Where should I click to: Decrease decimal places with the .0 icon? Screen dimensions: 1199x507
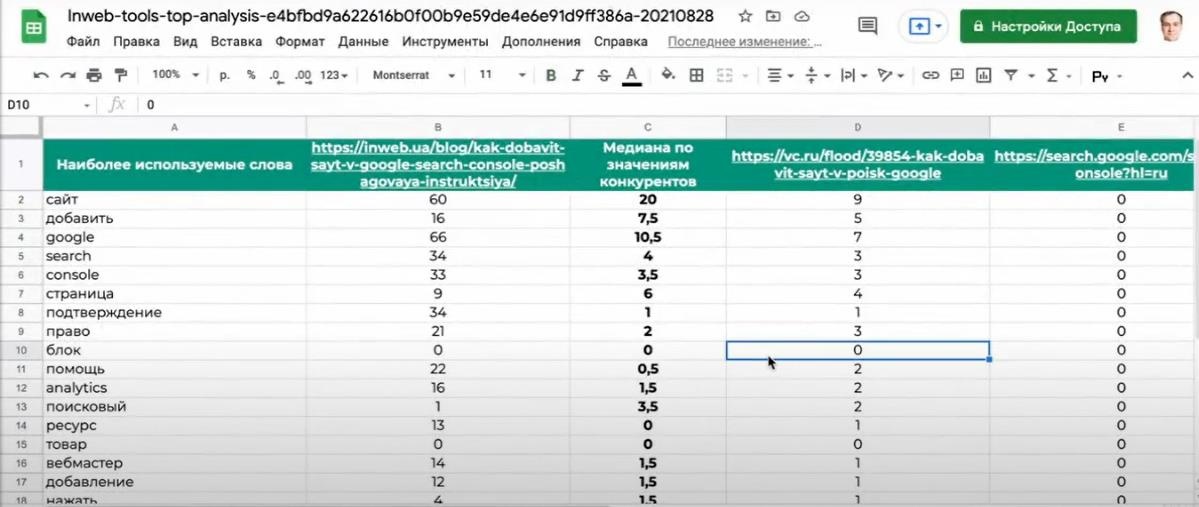275,76
